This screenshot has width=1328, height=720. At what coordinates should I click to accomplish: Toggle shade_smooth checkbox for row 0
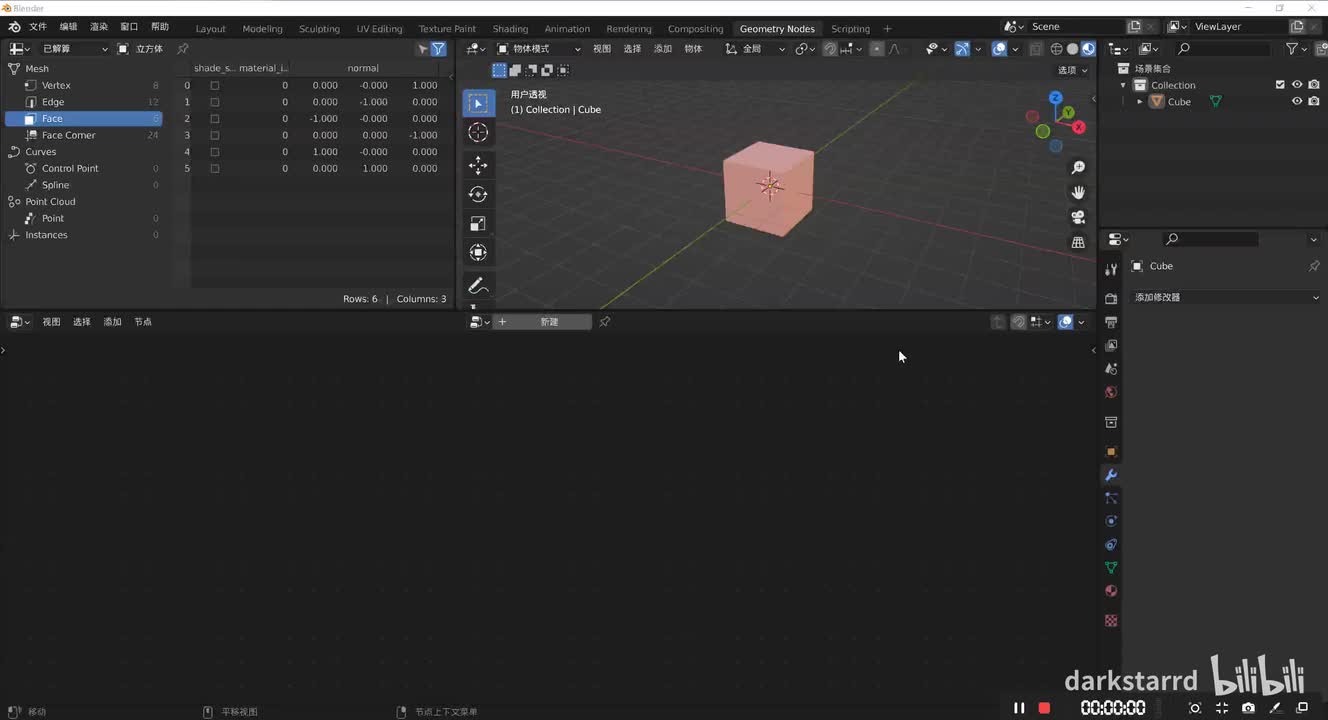coord(214,85)
